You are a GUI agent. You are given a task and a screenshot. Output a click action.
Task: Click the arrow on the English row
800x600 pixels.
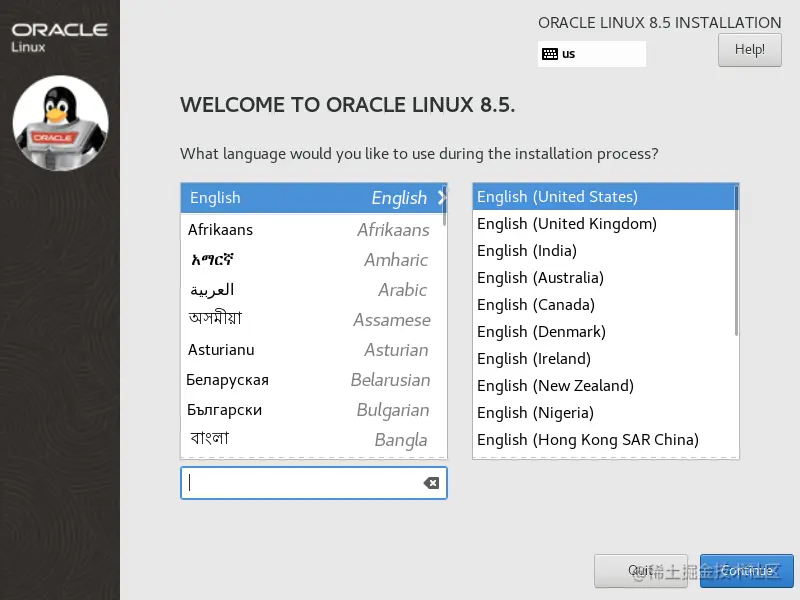pos(442,197)
